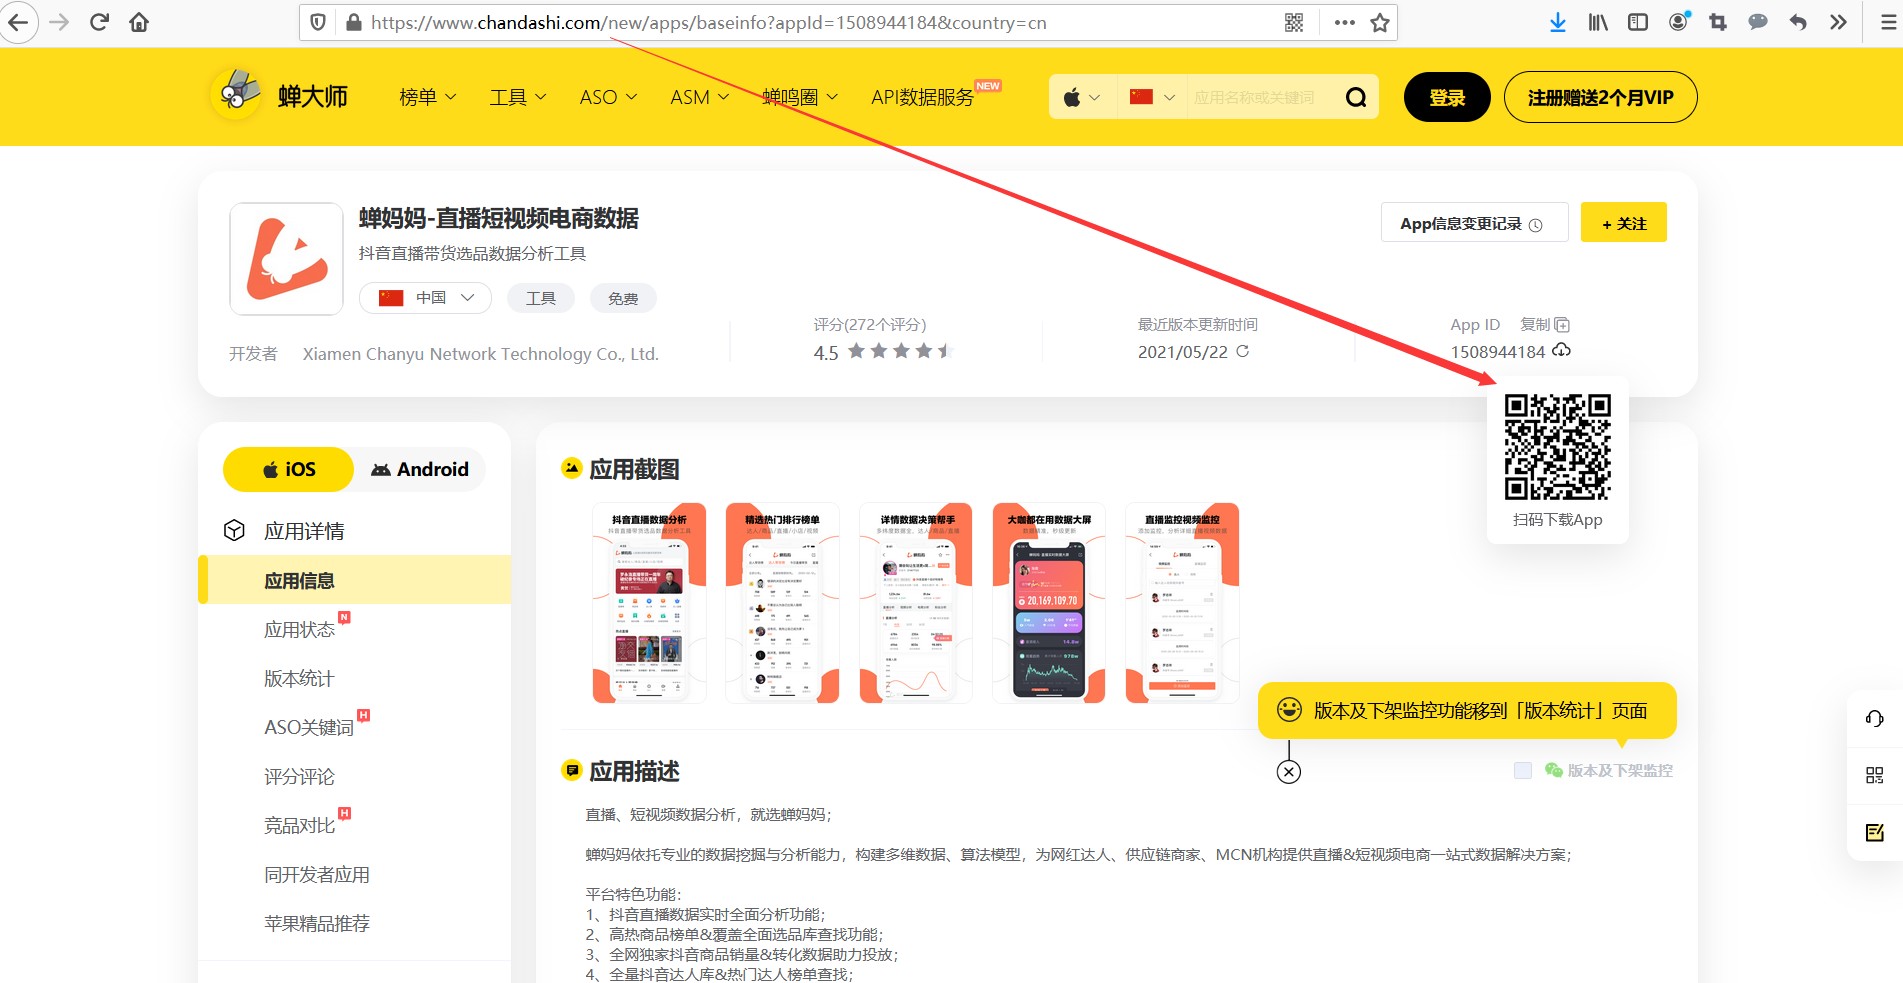Screen dimensions: 1903x983
Task: Click the search magnifier icon
Action: [1356, 97]
